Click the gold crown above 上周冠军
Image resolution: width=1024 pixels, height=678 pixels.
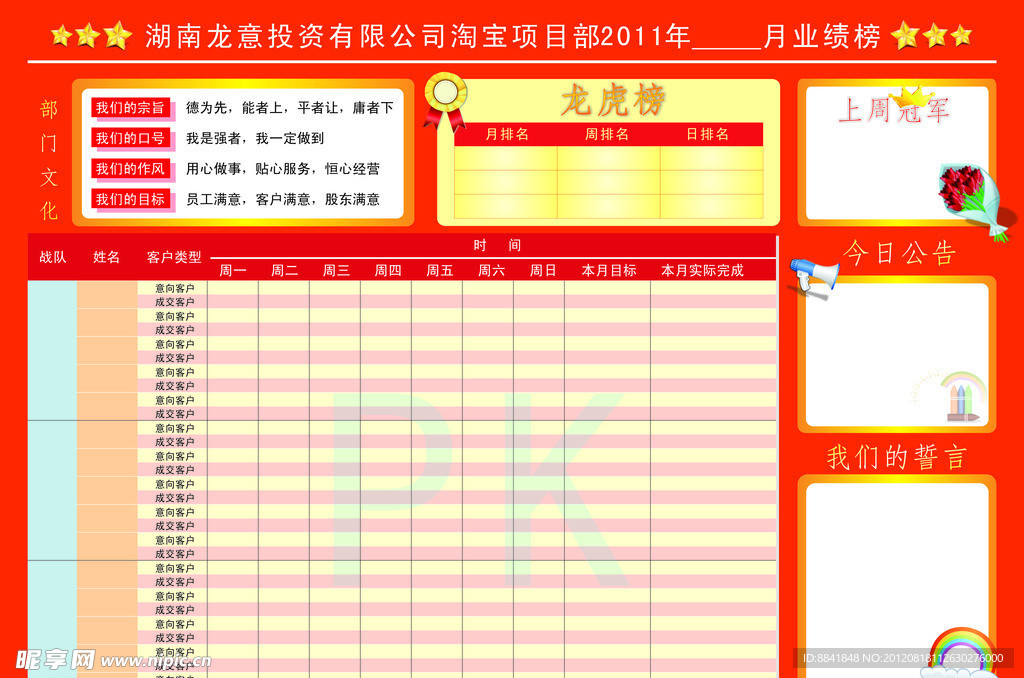point(912,97)
